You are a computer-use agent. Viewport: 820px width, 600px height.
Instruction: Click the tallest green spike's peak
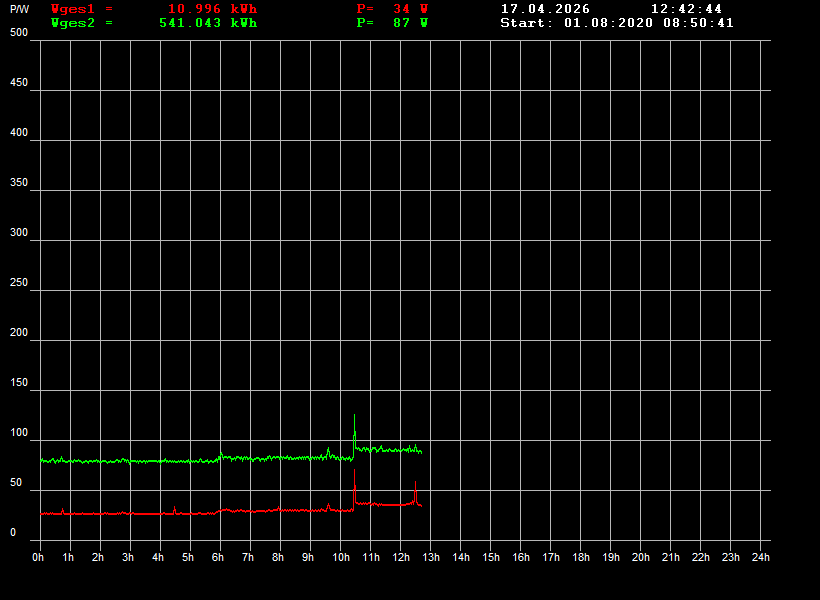coord(354,415)
